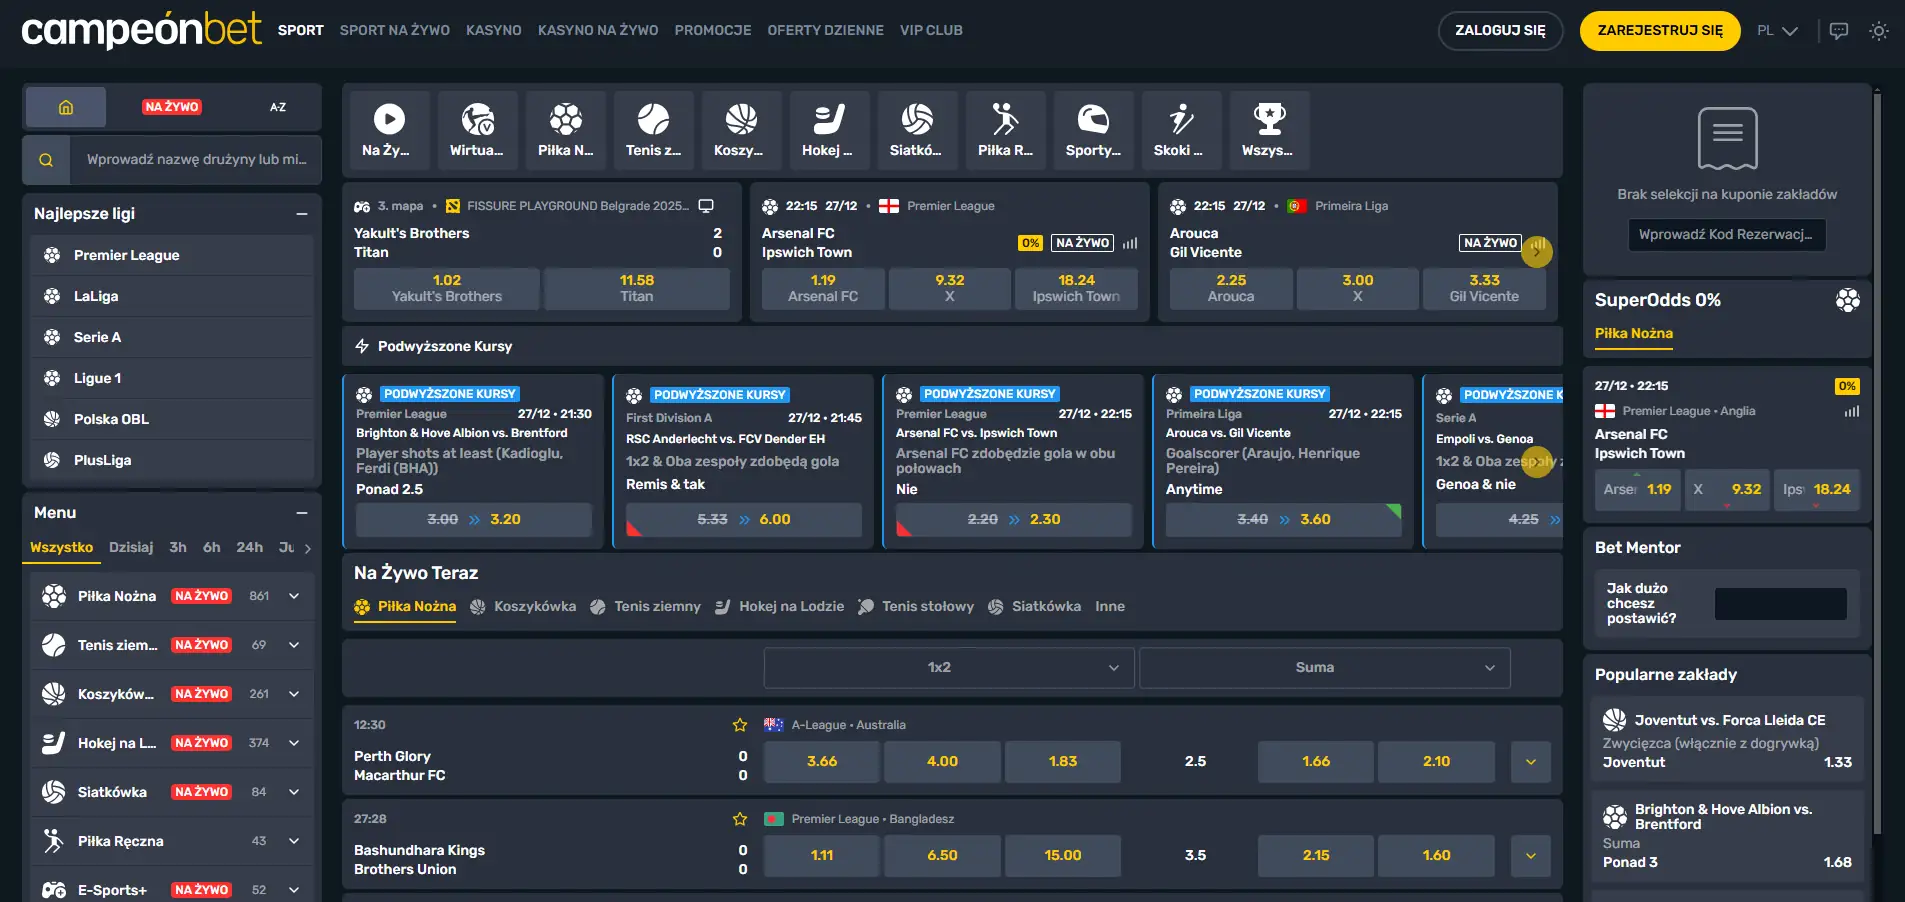Click the home icon in left sidebar

tap(66, 107)
